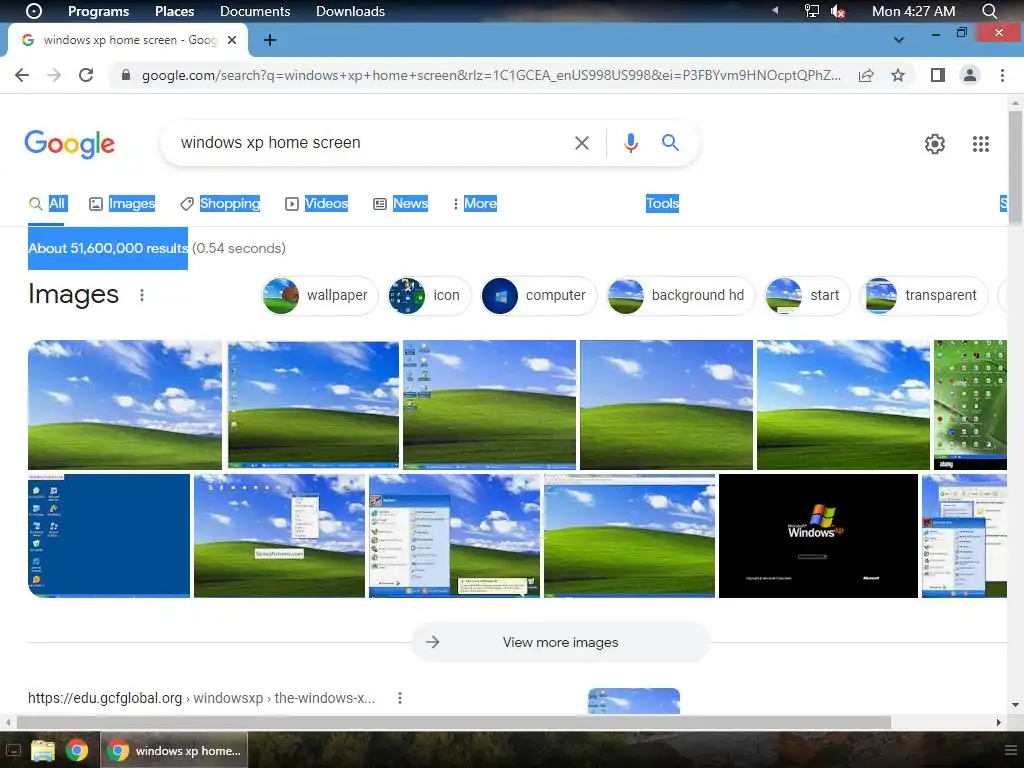Bookmark this page with the star icon
This screenshot has height=768, width=1024.
(x=898, y=75)
